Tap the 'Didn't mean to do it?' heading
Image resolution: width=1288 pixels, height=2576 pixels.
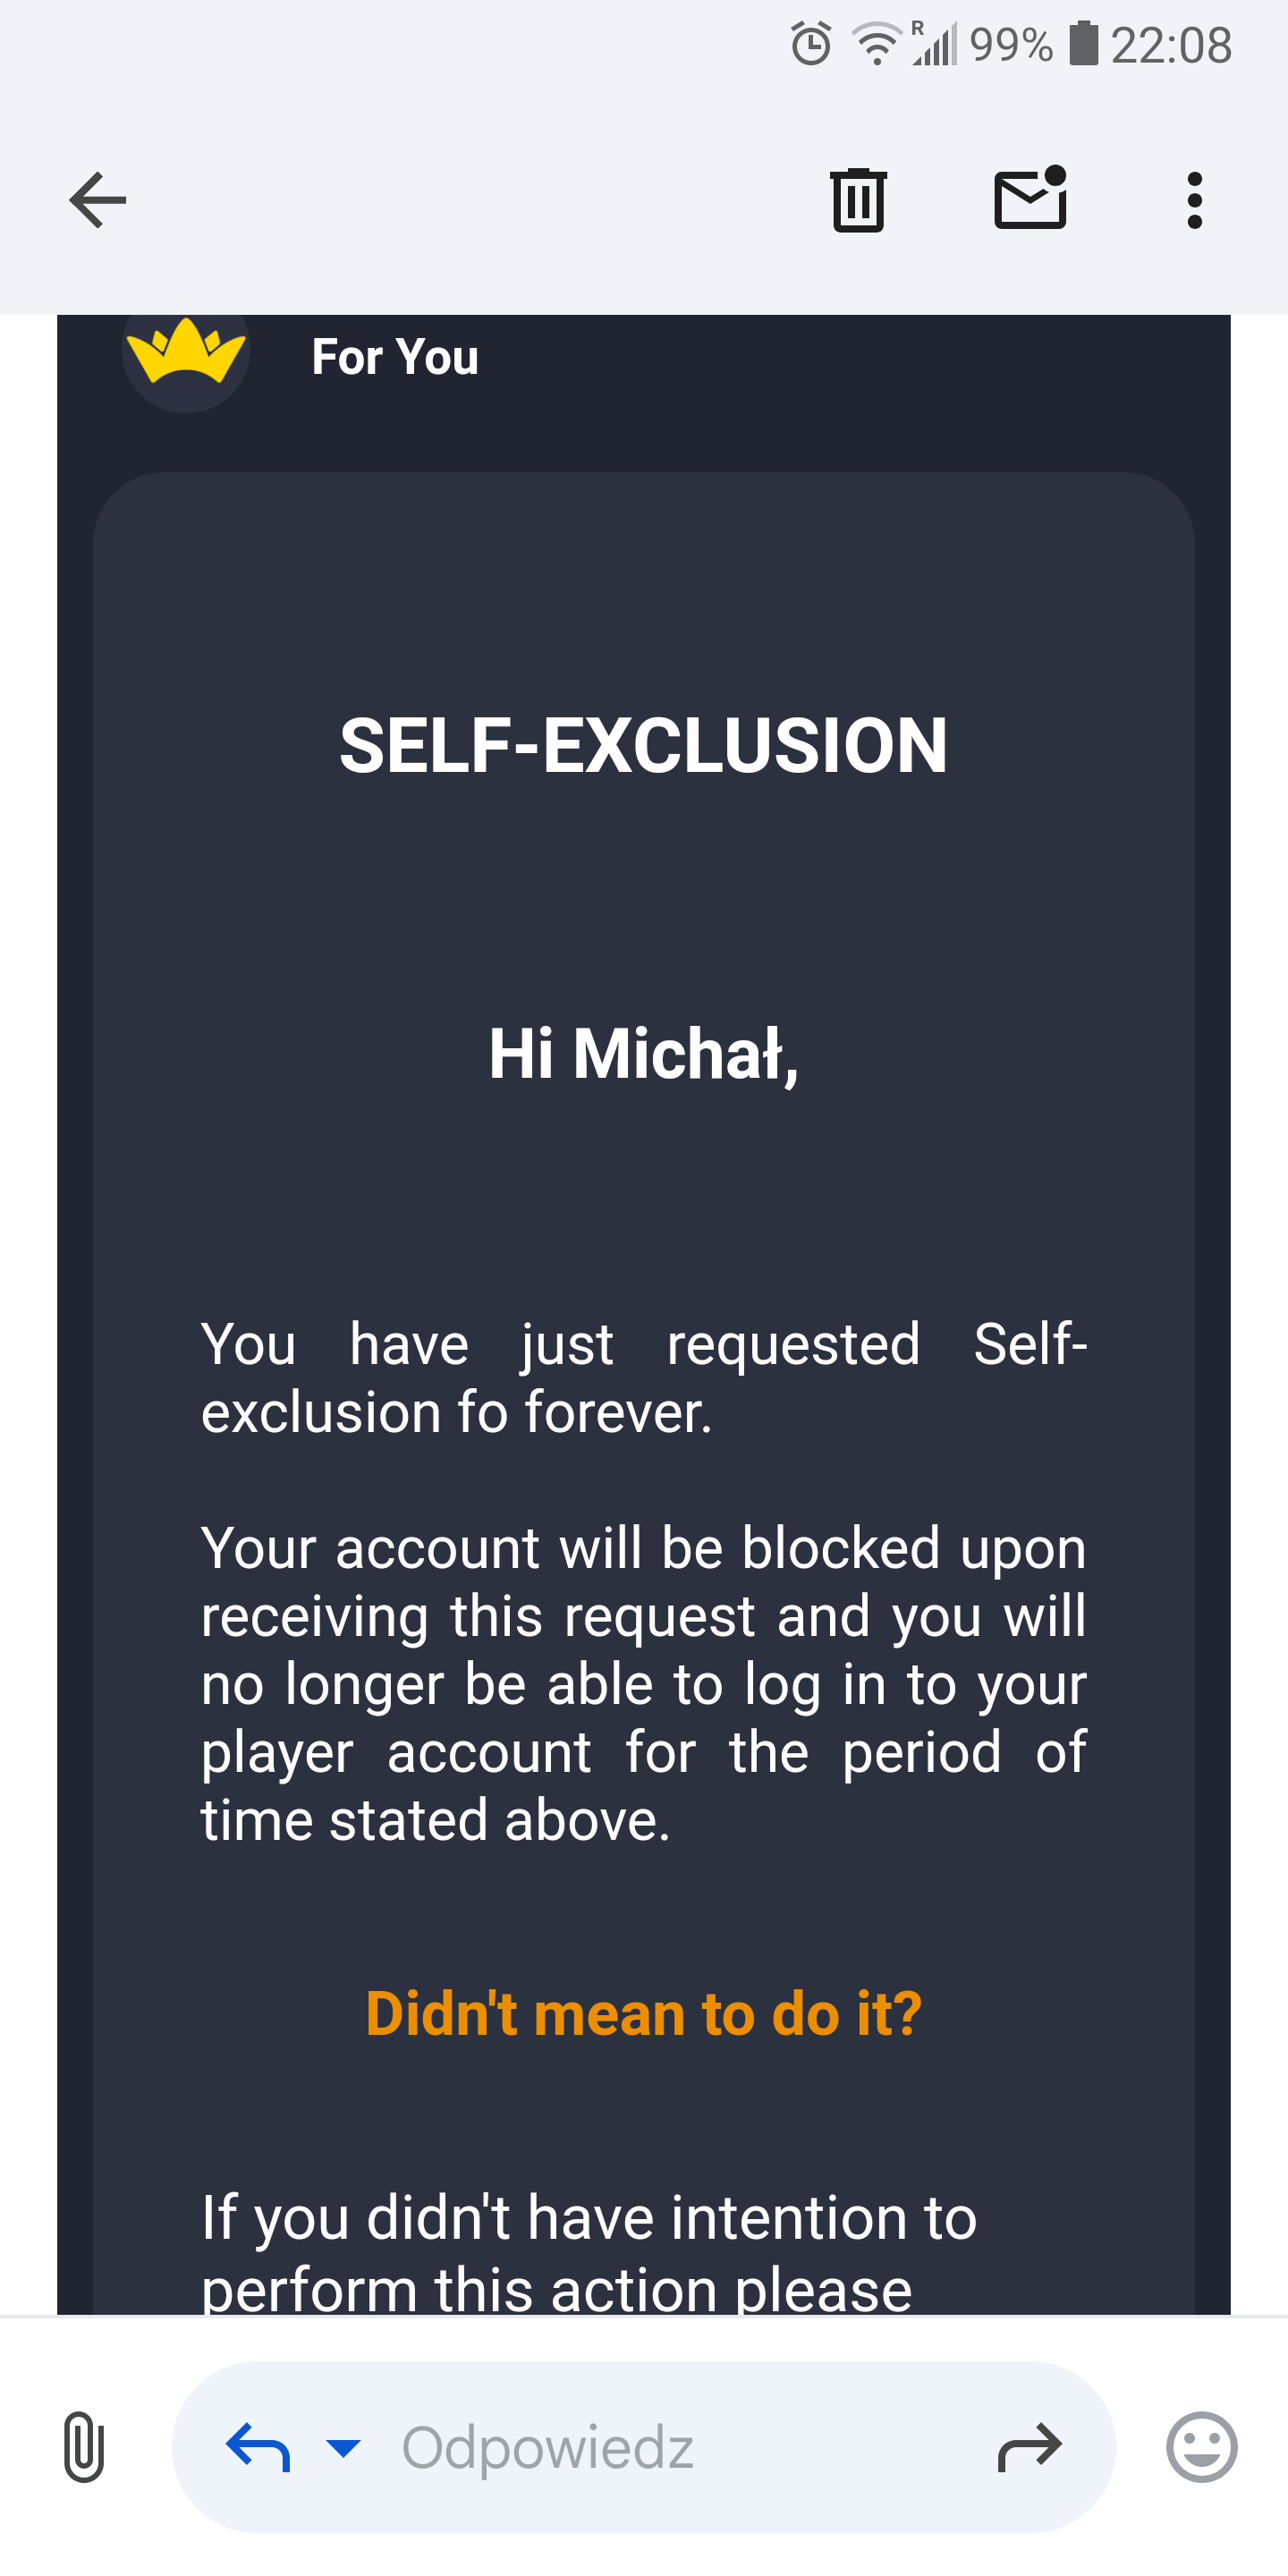click(643, 2012)
